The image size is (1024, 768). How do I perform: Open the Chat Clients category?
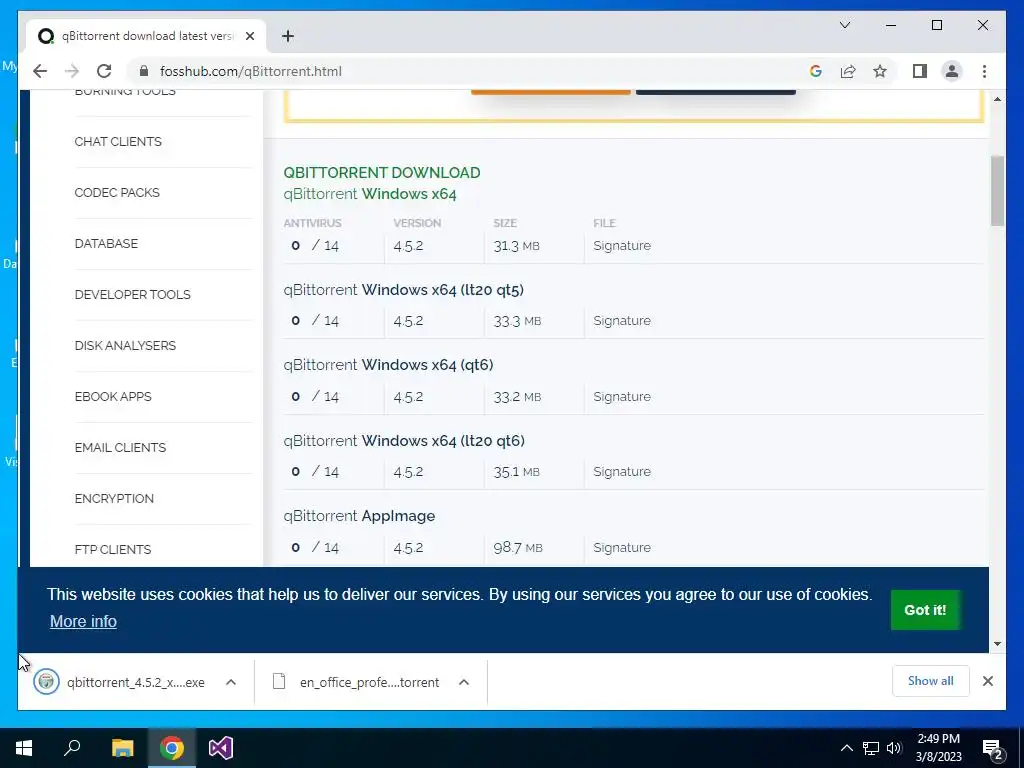point(118,142)
